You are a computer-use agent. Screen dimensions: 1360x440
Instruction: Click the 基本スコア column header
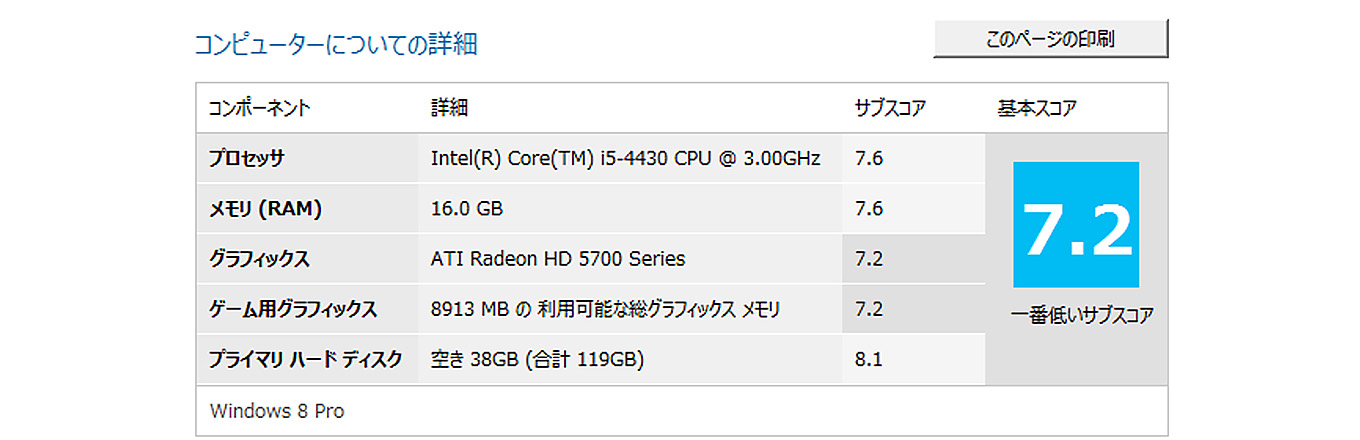tap(1037, 108)
